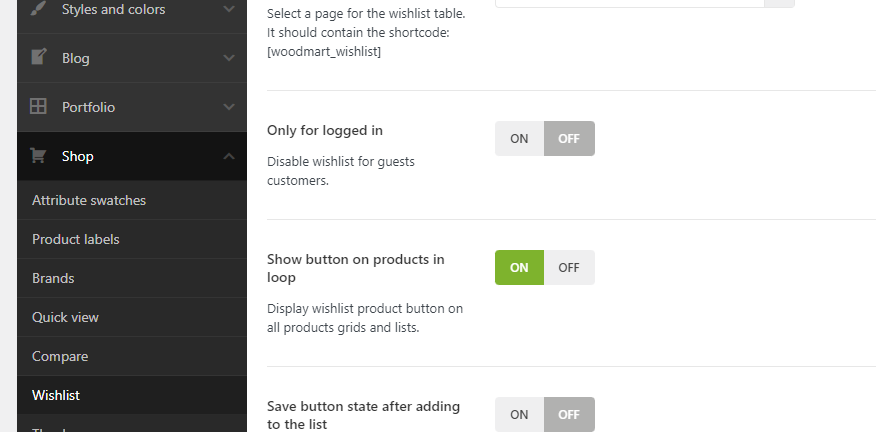Click the paintbrush icon beside Styles and colors
The height and width of the screenshot is (432, 876).
(x=38, y=9)
